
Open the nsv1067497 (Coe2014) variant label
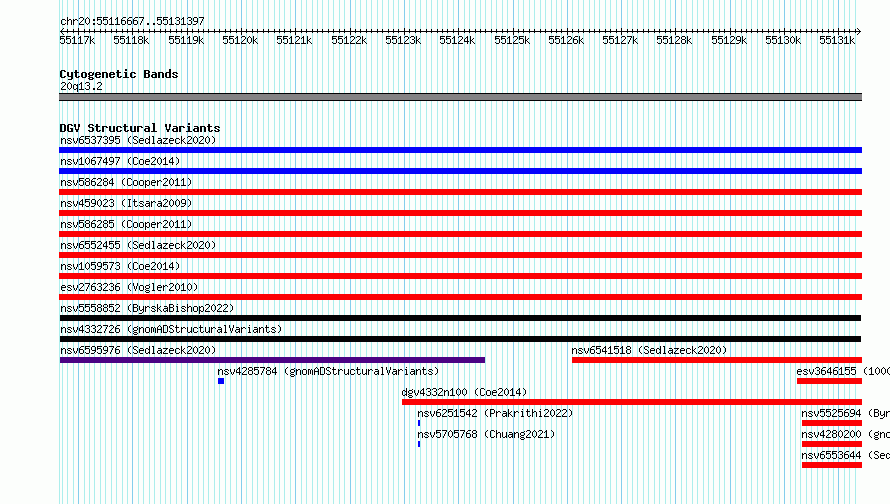click(x=120, y=161)
